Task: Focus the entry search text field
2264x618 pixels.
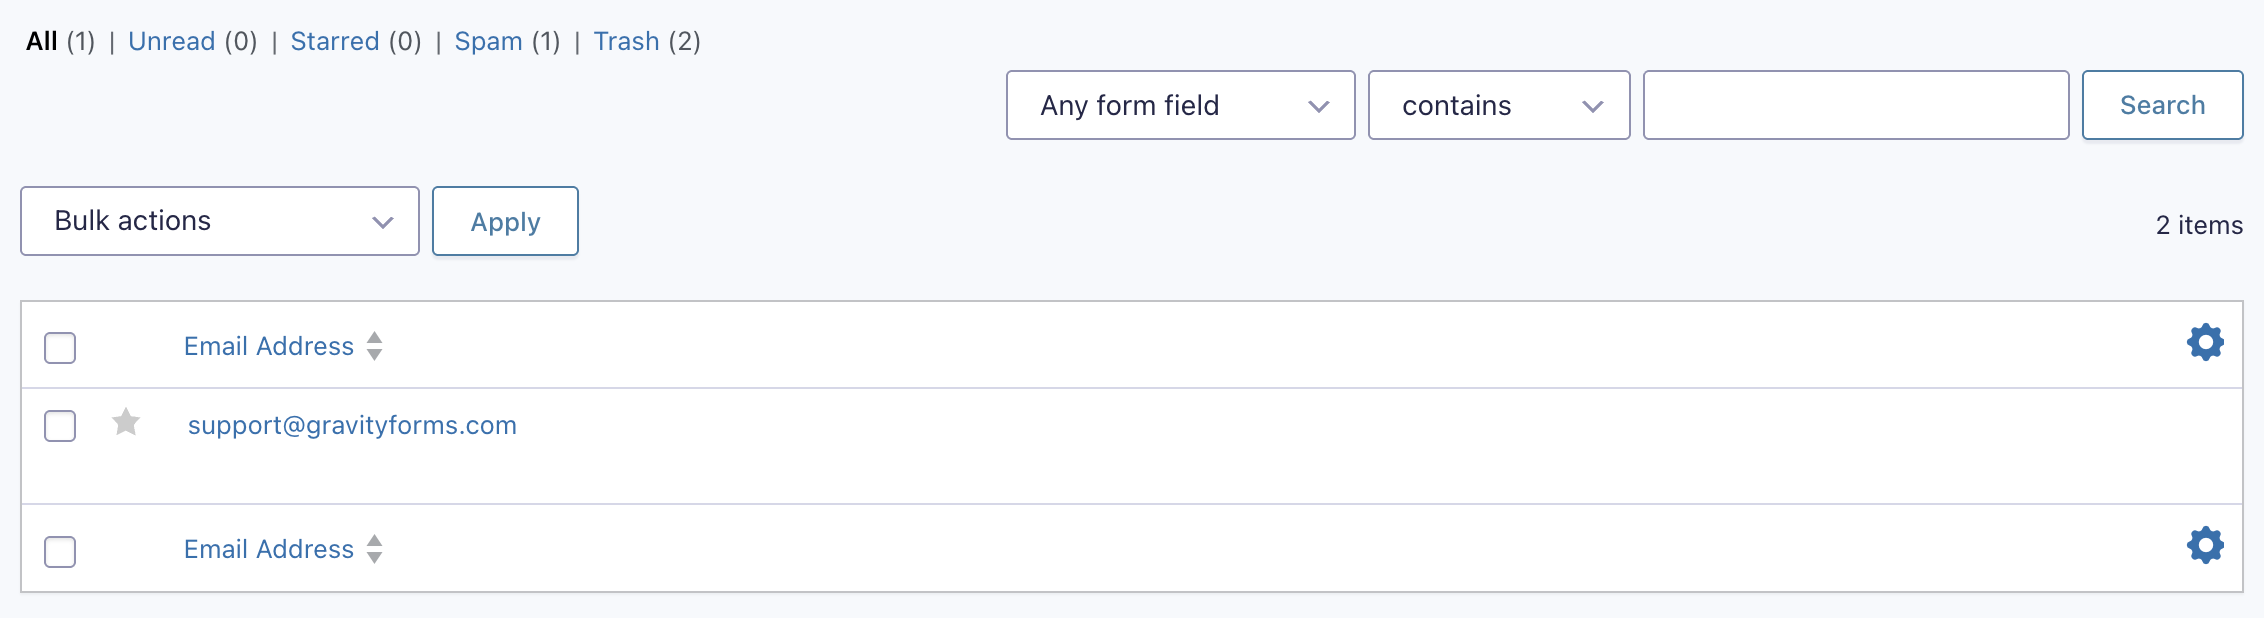Action: click(1855, 105)
